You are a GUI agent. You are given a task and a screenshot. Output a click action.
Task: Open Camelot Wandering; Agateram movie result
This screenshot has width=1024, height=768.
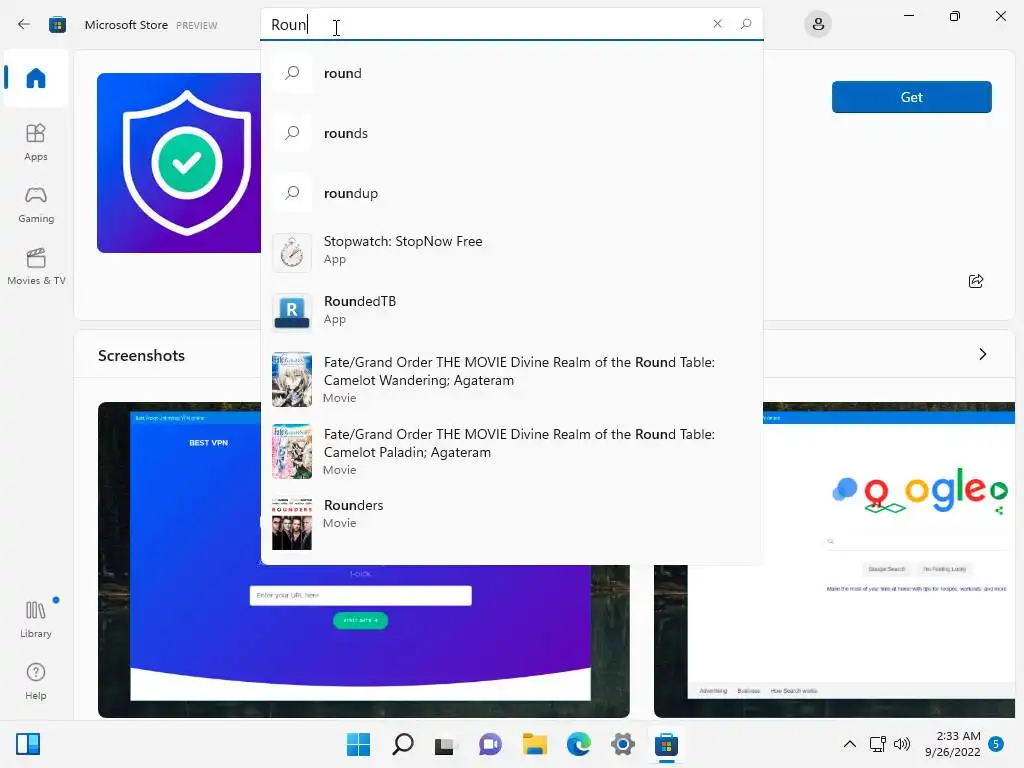[x=511, y=379]
